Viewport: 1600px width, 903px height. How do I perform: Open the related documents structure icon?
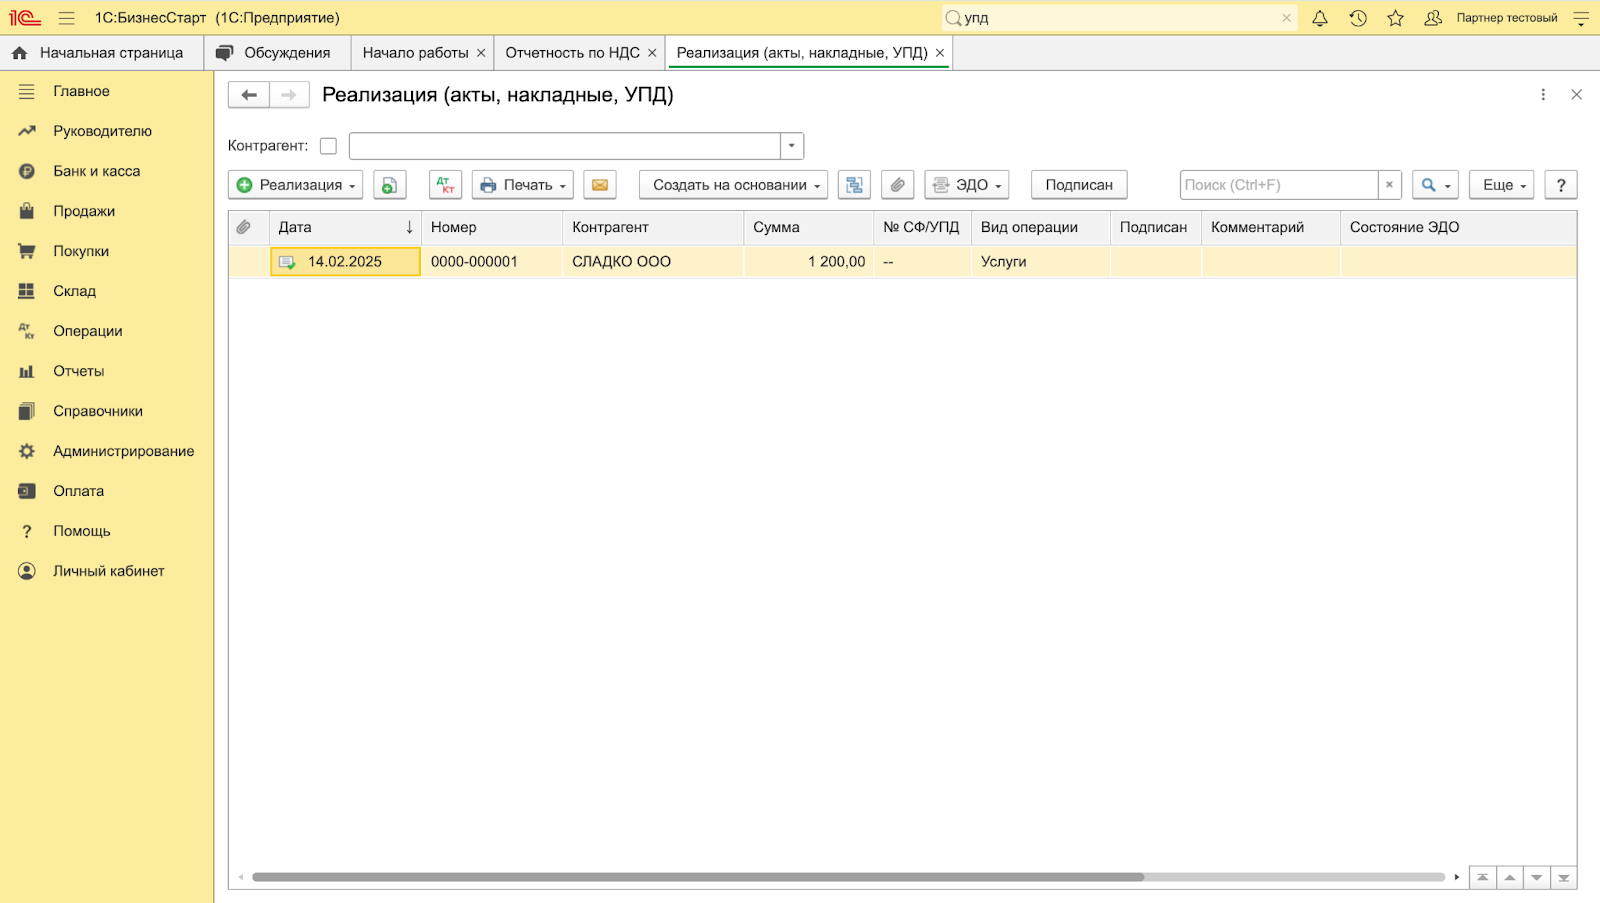pos(854,185)
